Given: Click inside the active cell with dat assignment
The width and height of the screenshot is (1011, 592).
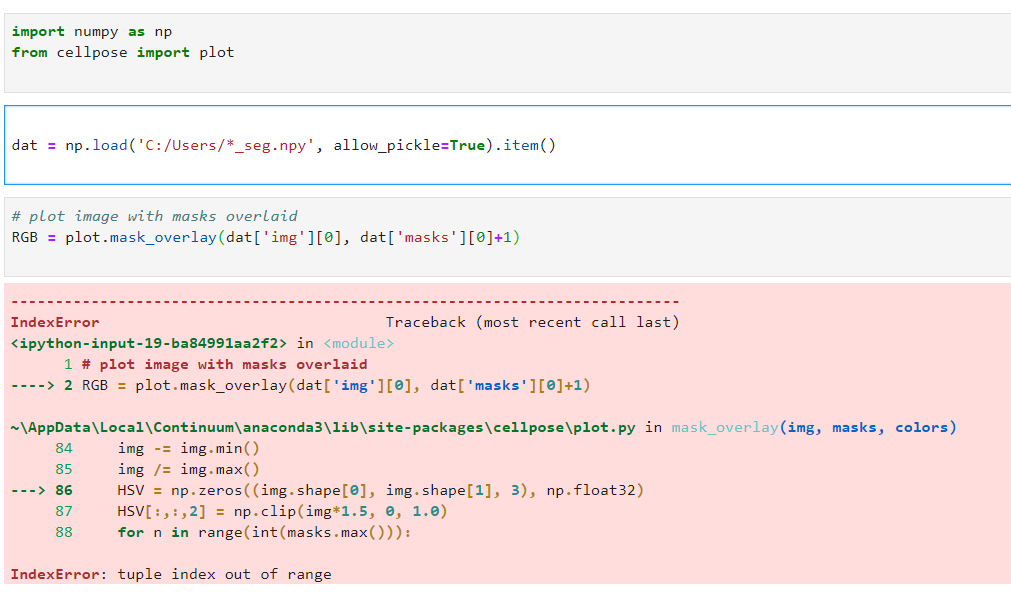Looking at the screenshot, I should (x=700, y=145).
